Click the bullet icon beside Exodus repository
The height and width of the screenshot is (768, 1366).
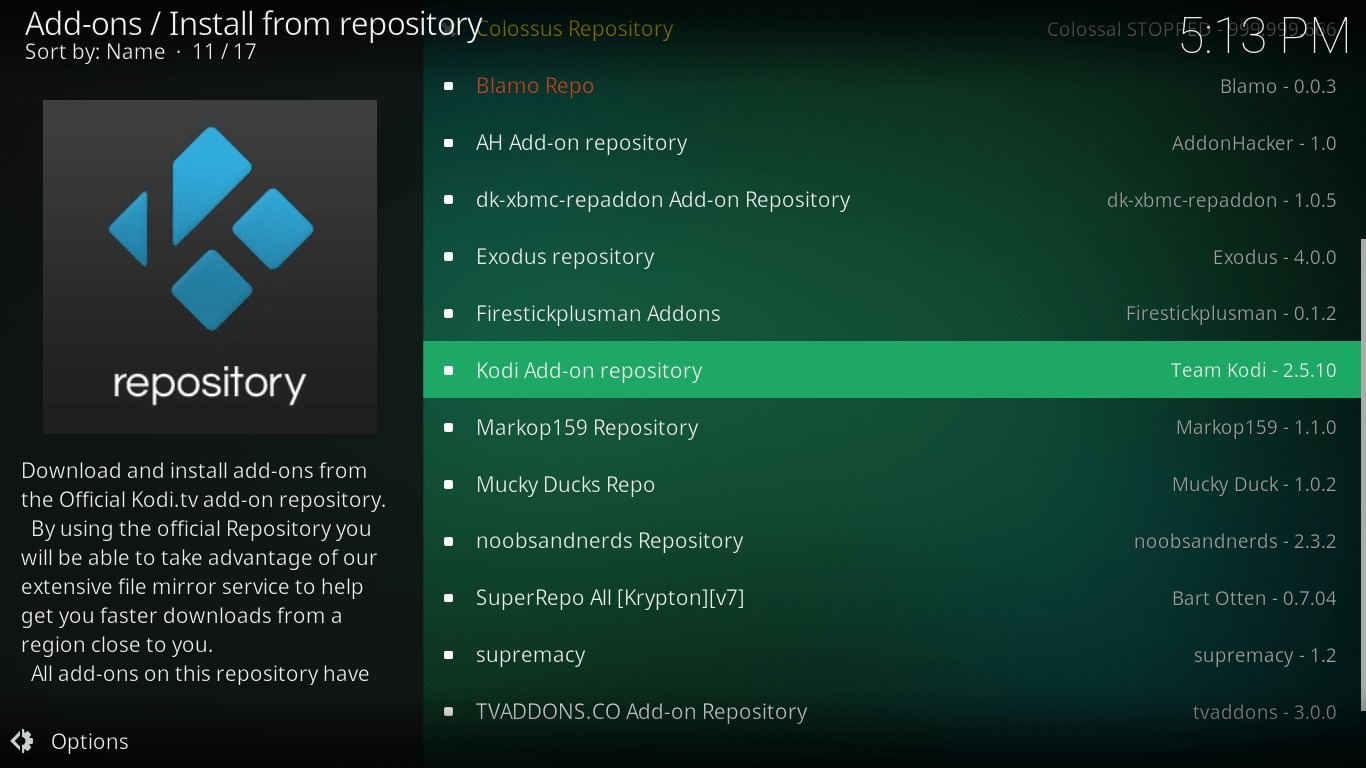(449, 257)
